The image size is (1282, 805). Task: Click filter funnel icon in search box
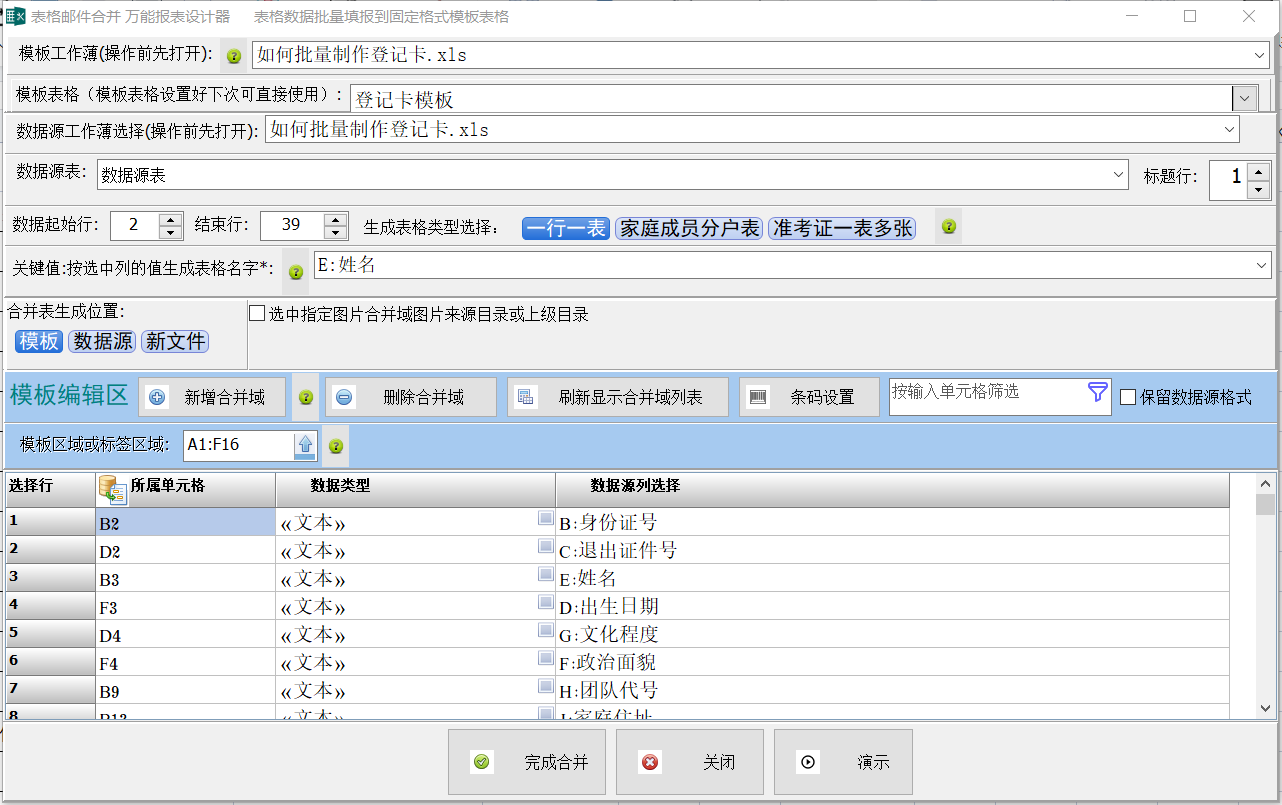tap(1098, 392)
